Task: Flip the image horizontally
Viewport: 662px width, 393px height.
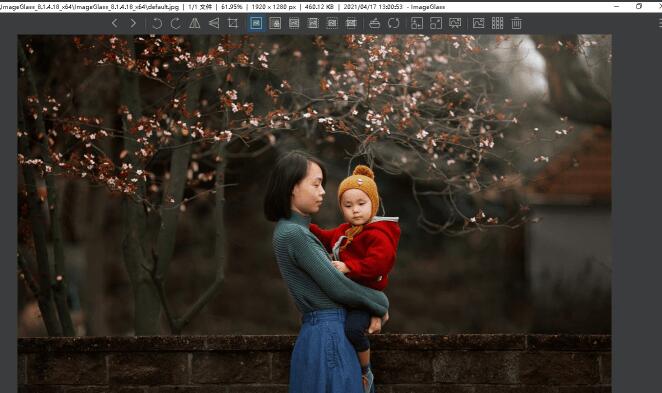Action: click(x=195, y=23)
